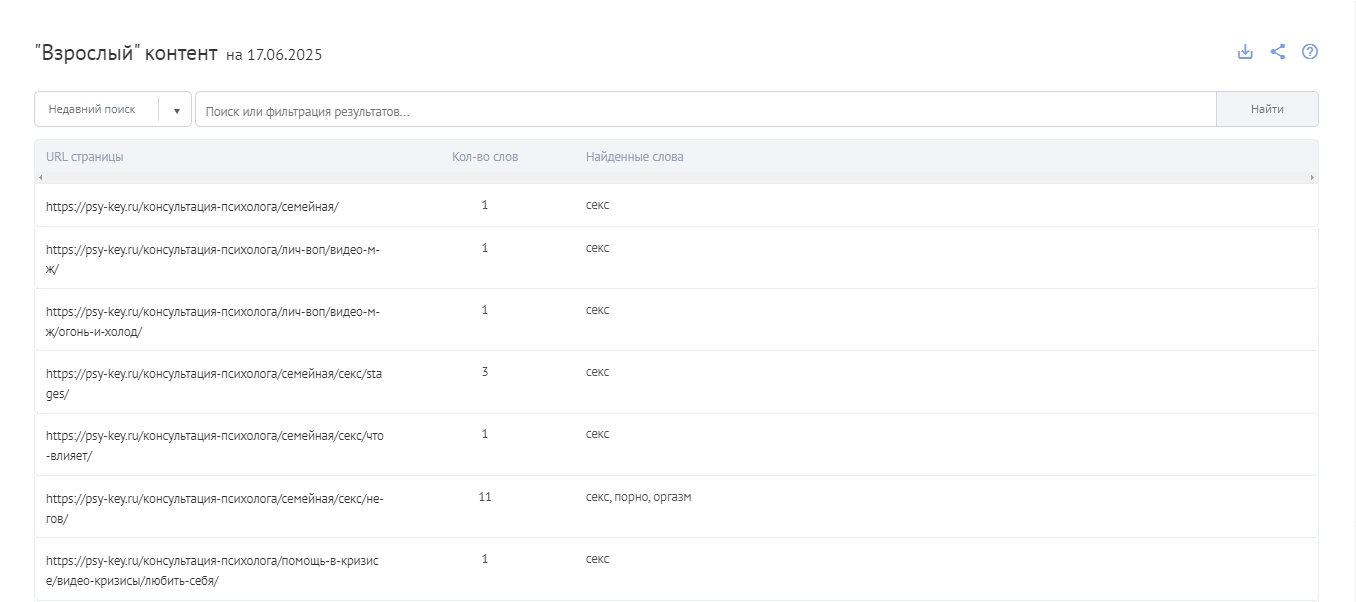The image size is (1356, 602).
Task: Open URL ending in видео-кризисы/любить-себя/
Action: coord(213,570)
